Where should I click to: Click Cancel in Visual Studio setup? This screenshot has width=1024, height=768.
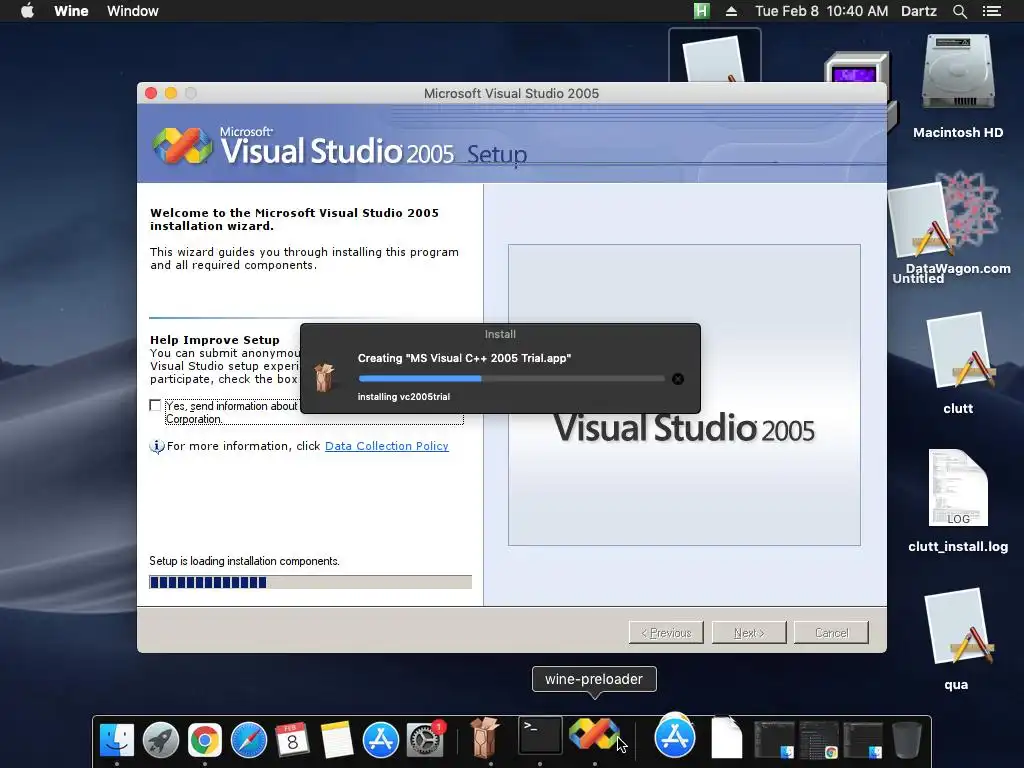[x=831, y=633]
